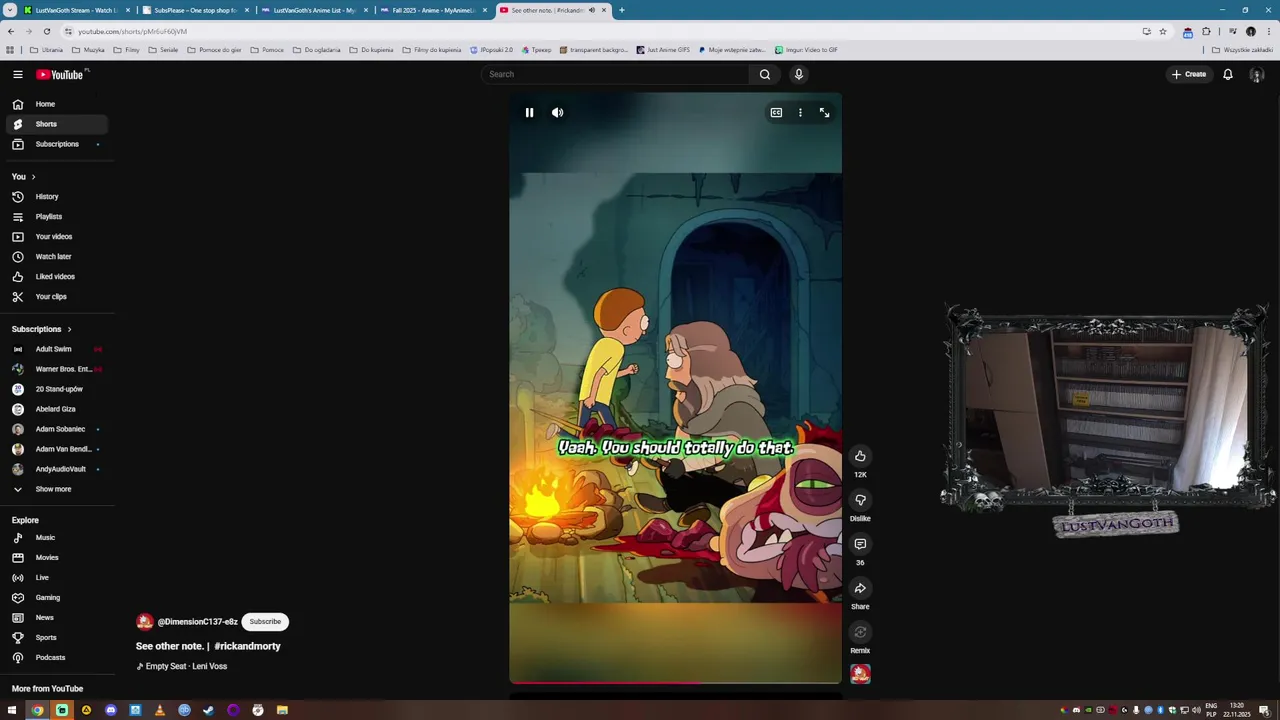Seek using the Short's red progress bar
Image resolution: width=1280 pixels, height=720 pixels.
click(675, 683)
